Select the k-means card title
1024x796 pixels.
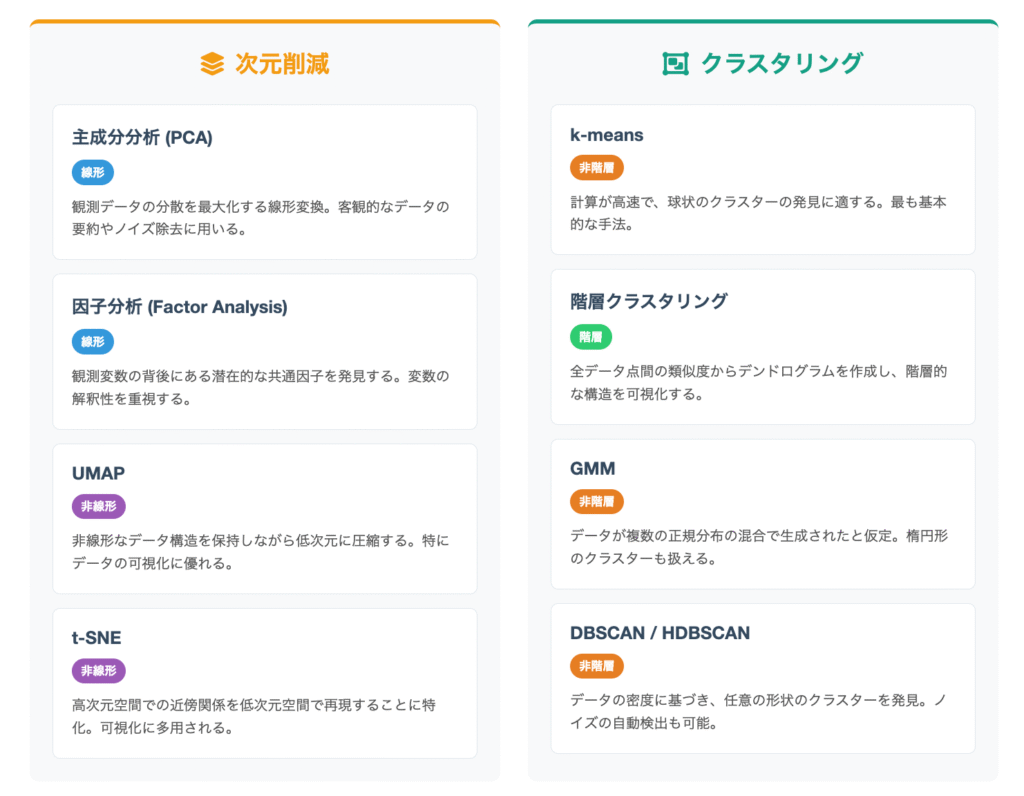tap(607, 135)
